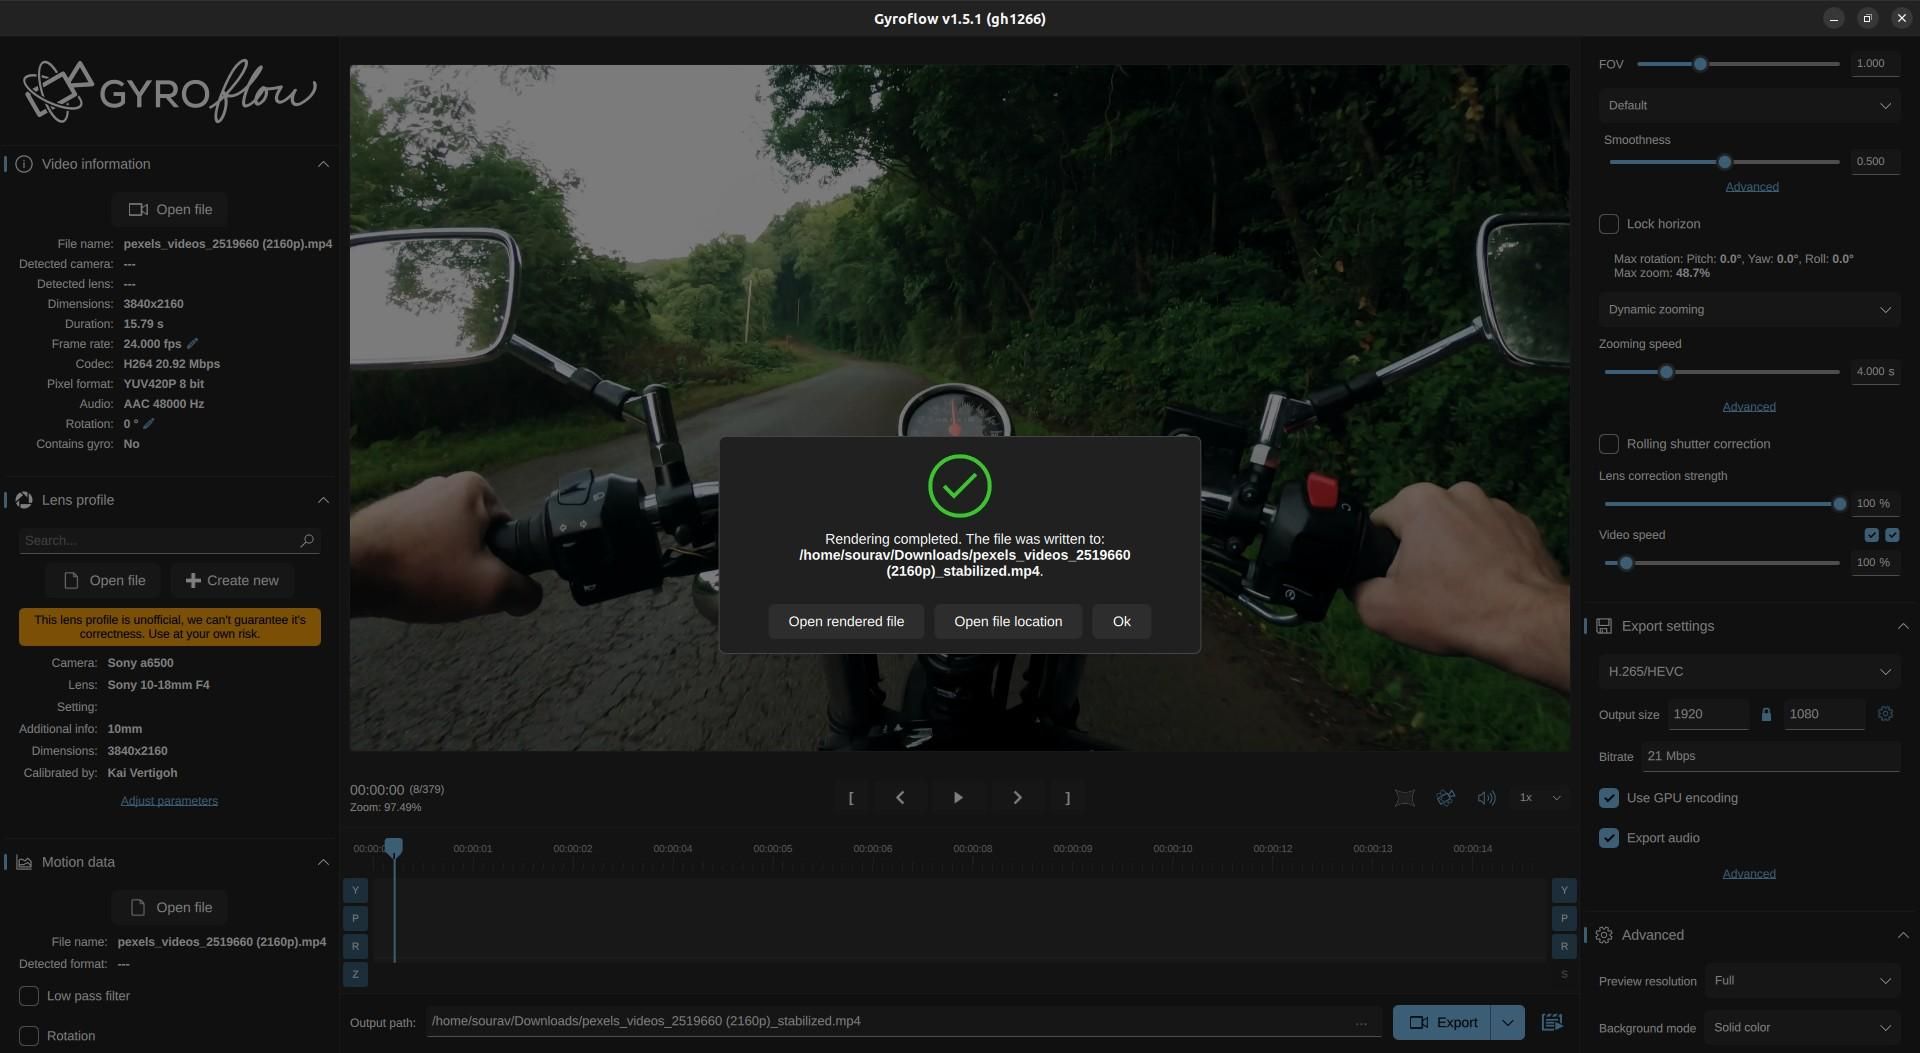Click Ok on the rendering completed dialog
The width and height of the screenshot is (1920, 1053).
click(x=1121, y=621)
